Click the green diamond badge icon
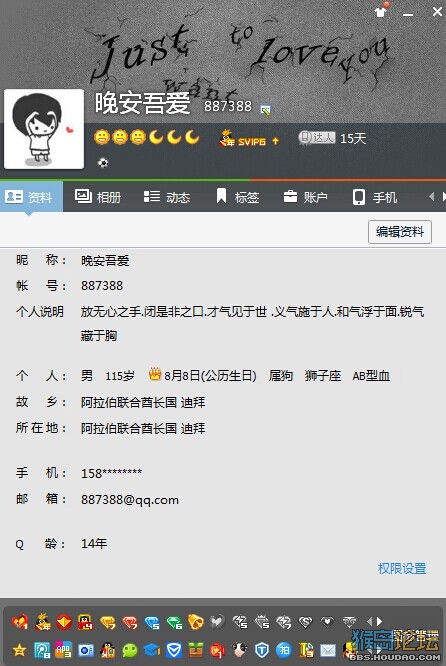Image resolution: width=446 pixels, height=666 pixels. [x=174, y=623]
